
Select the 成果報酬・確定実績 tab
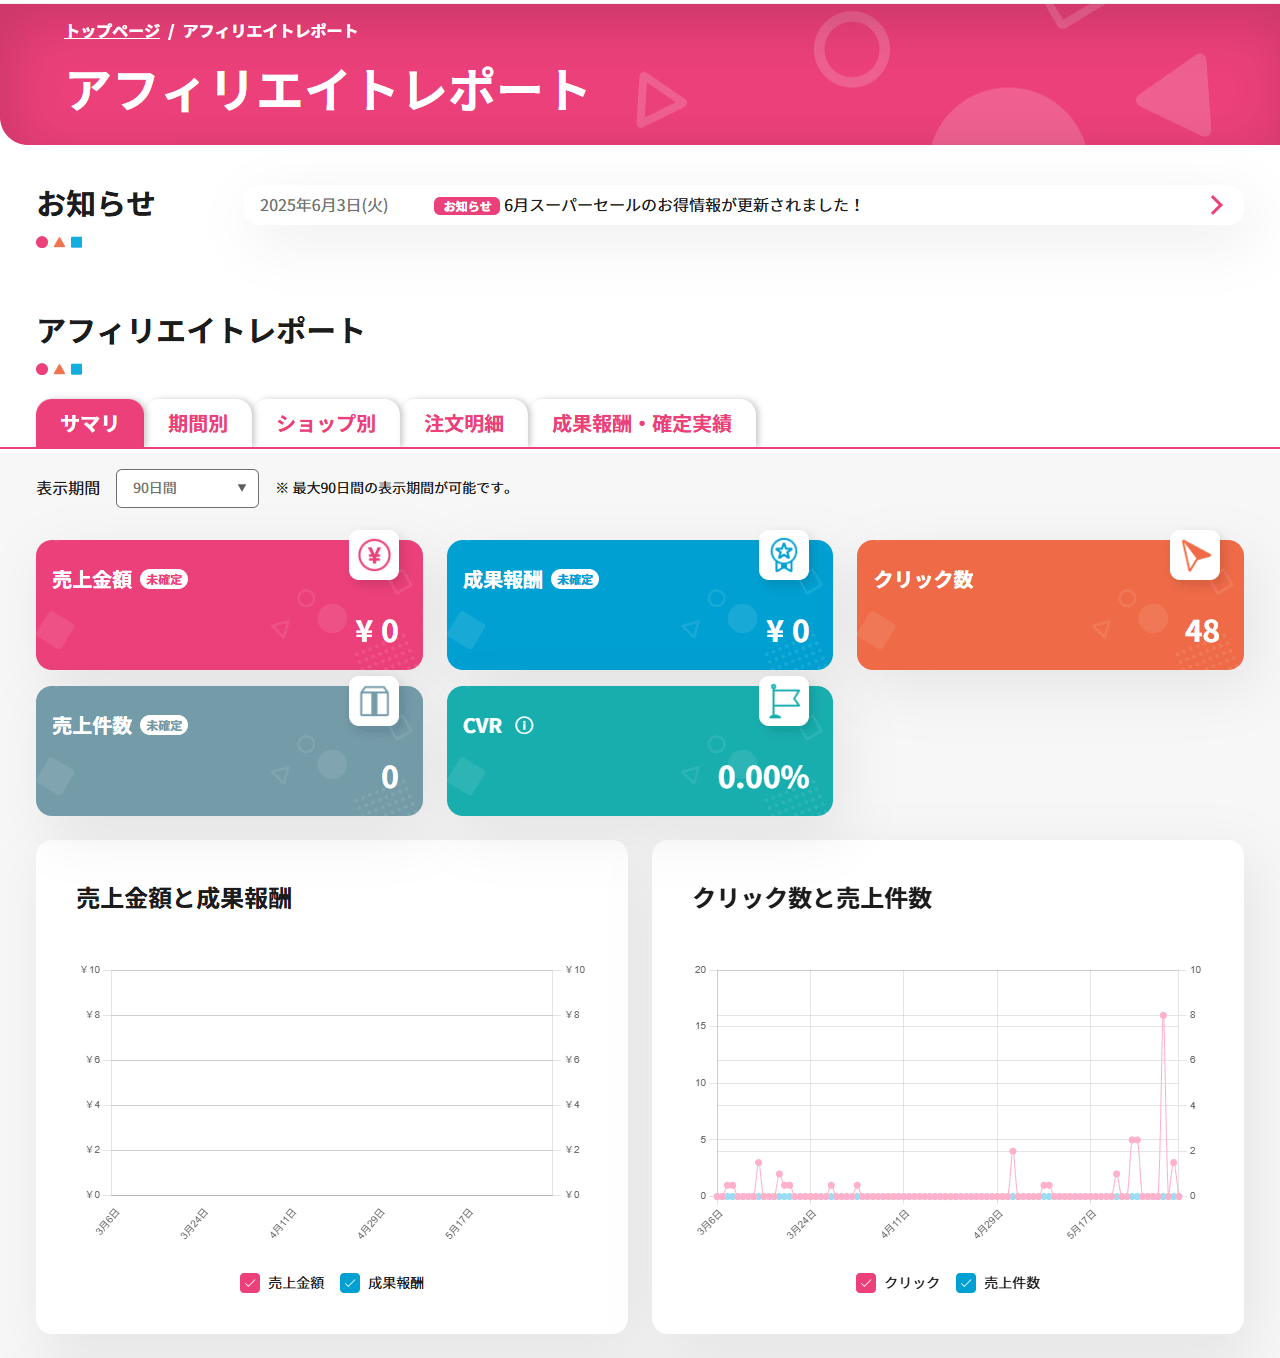(642, 424)
